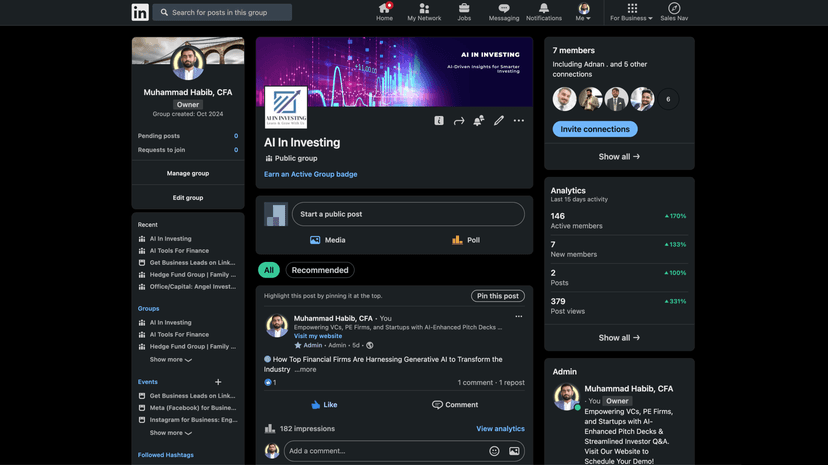Click Edit group
The image size is (828, 465).
point(188,198)
